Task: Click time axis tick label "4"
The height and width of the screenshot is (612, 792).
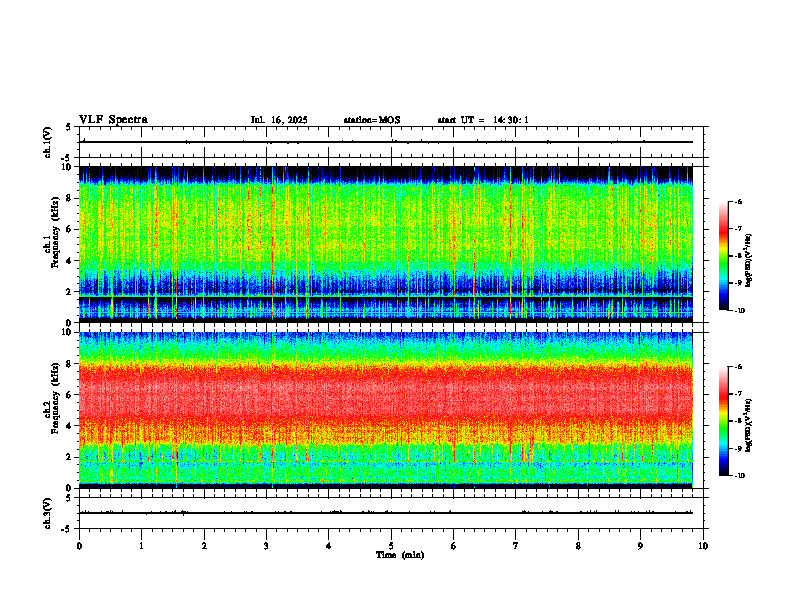Action: click(x=329, y=546)
